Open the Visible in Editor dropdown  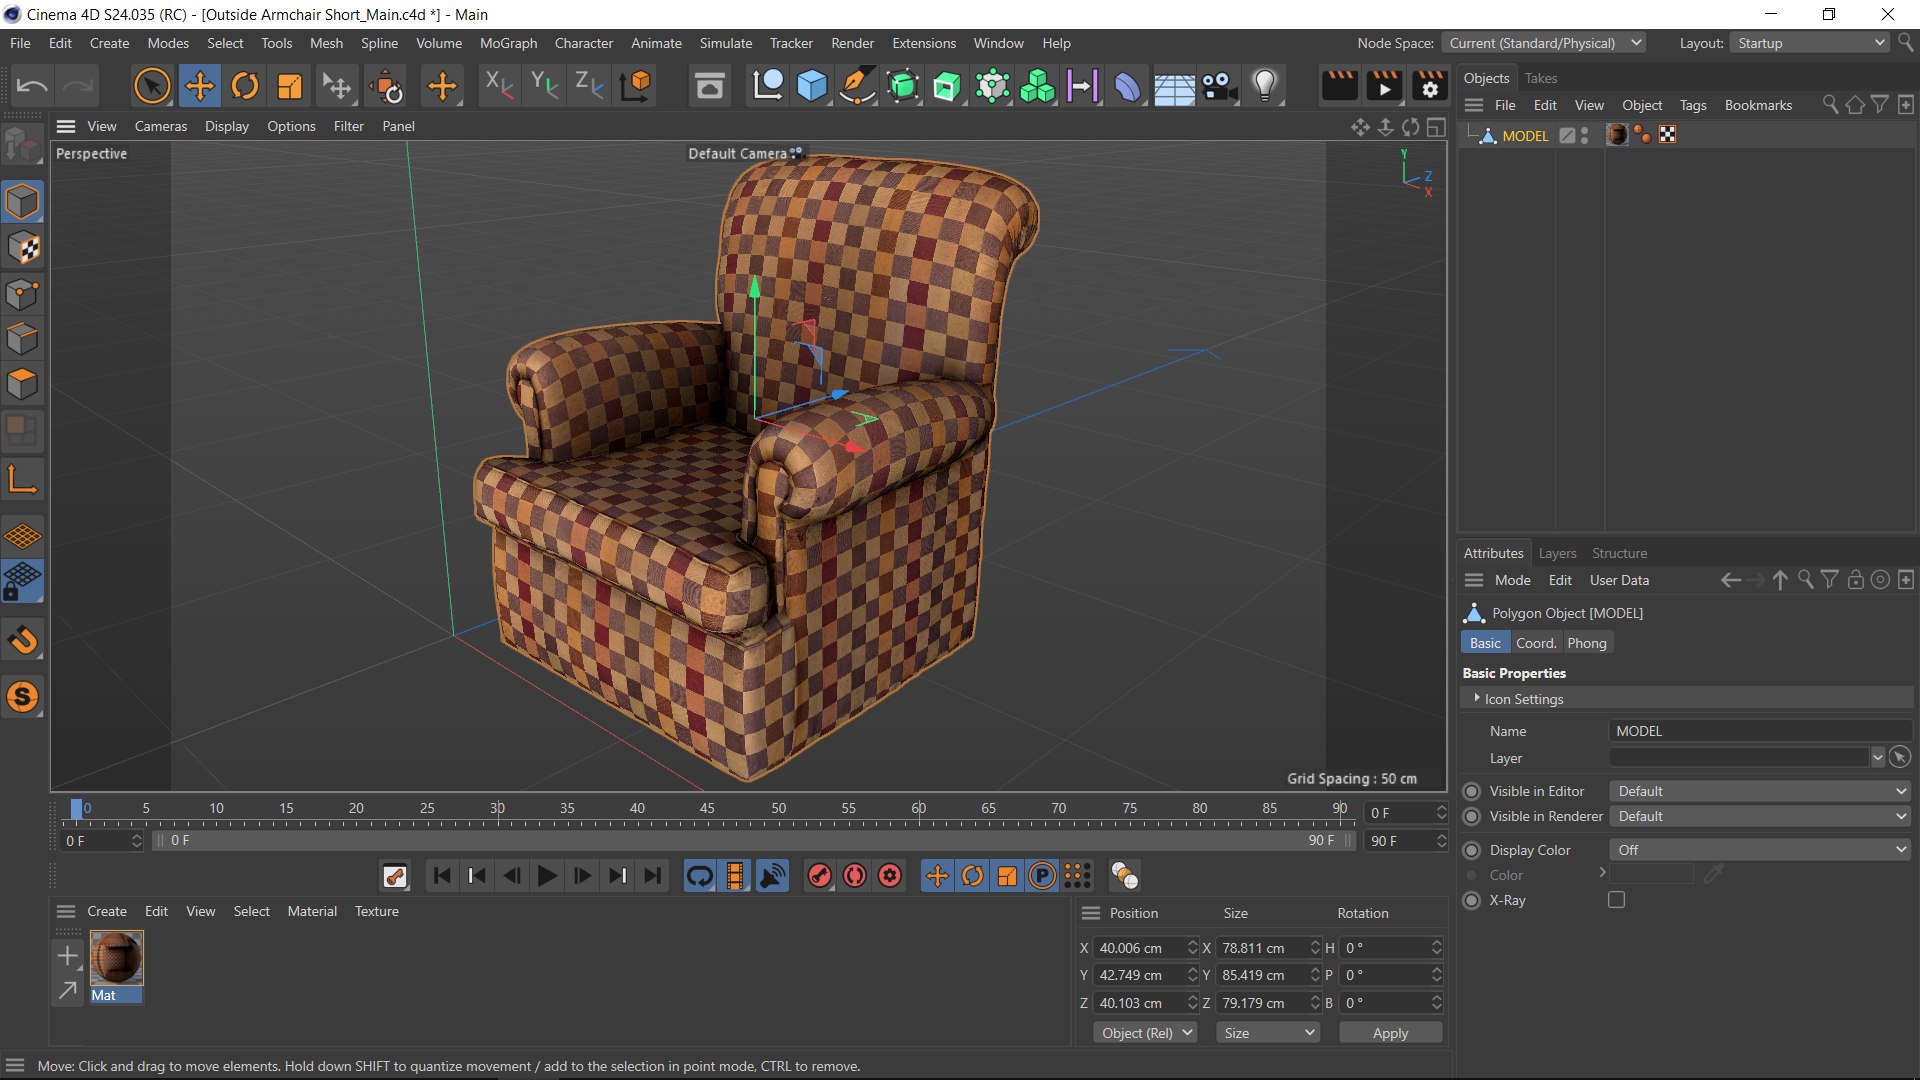(x=1760, y=791)
